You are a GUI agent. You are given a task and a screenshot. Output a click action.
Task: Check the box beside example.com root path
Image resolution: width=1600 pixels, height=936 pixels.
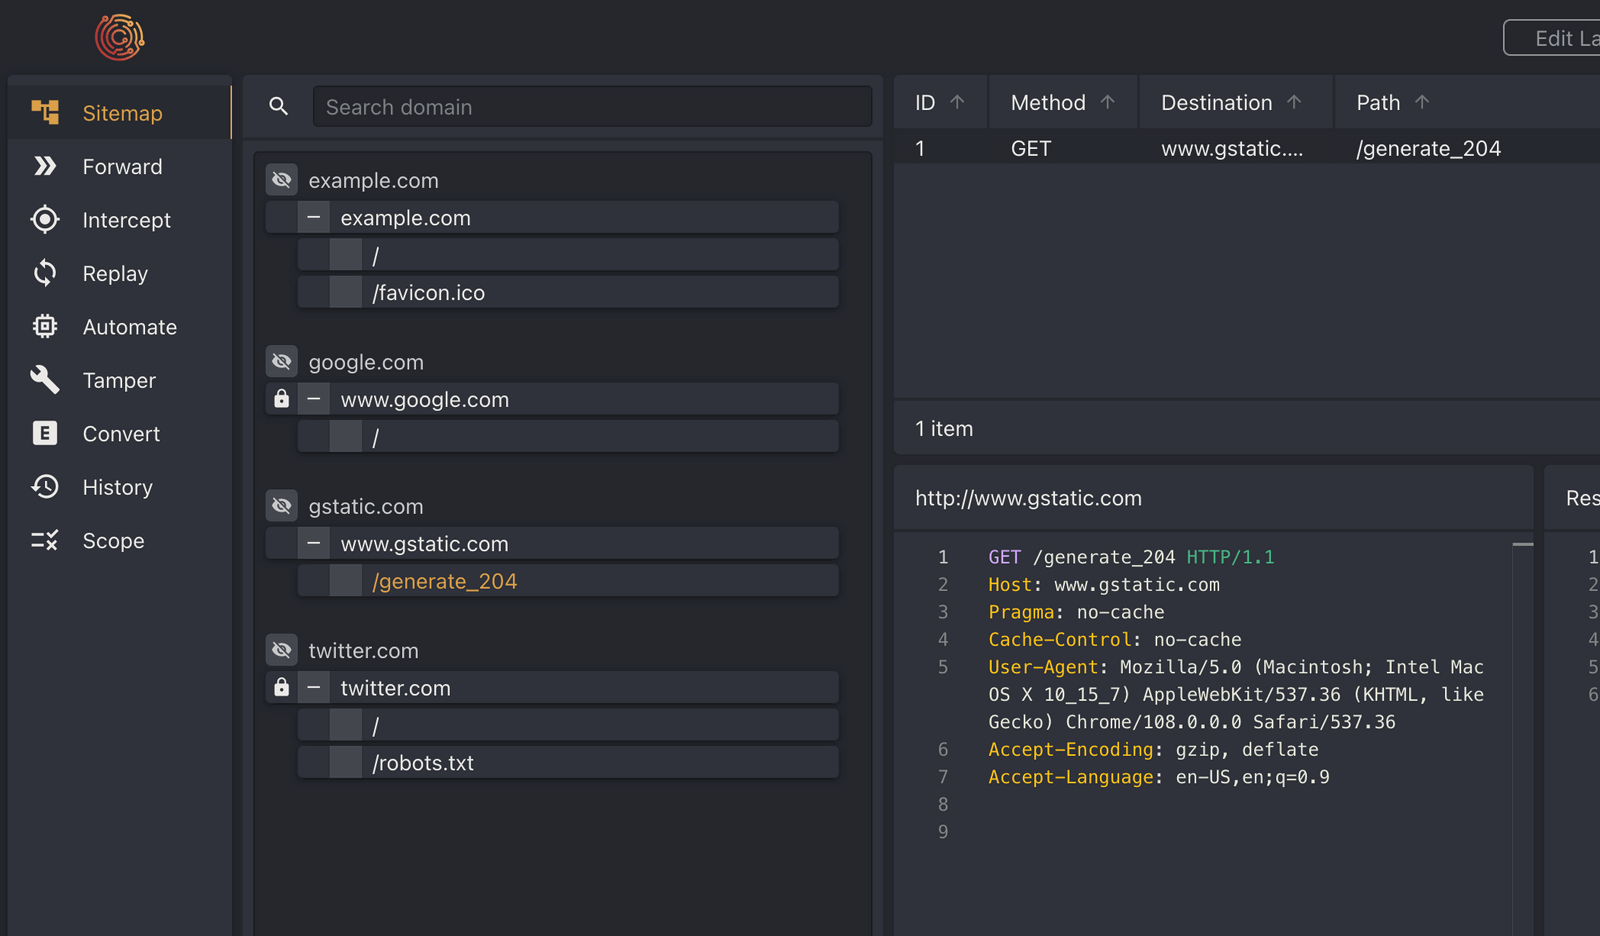coord(346,255)
